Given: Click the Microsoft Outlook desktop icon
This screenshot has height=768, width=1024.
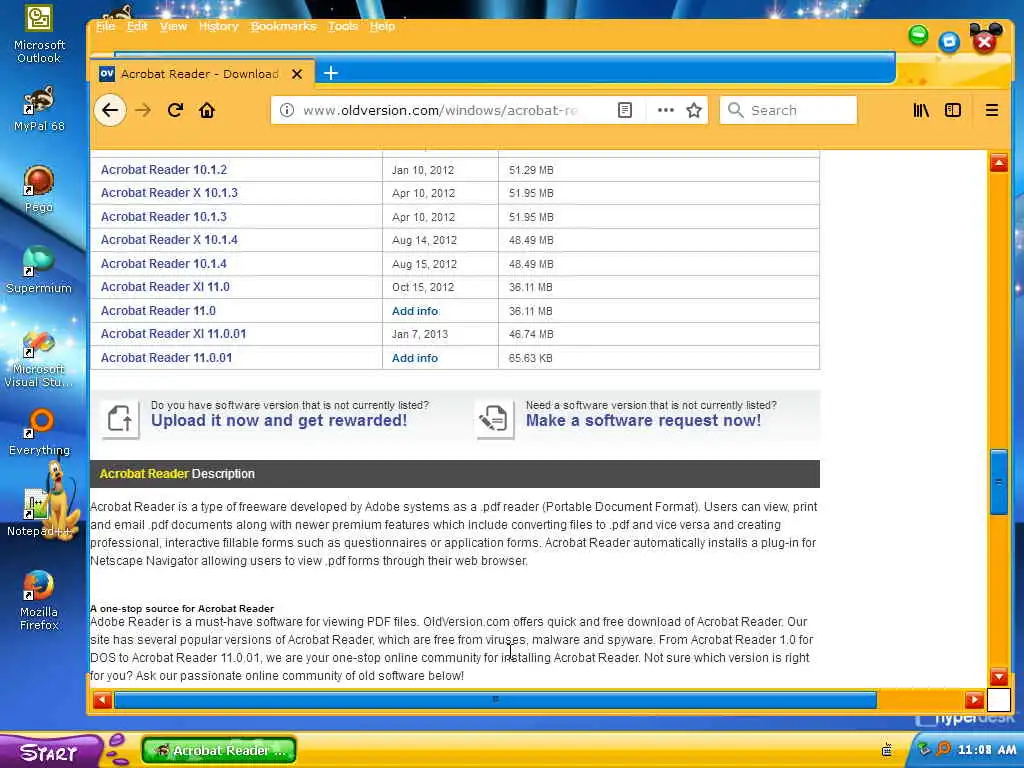Looking at the screenshot, I should 39,34.
